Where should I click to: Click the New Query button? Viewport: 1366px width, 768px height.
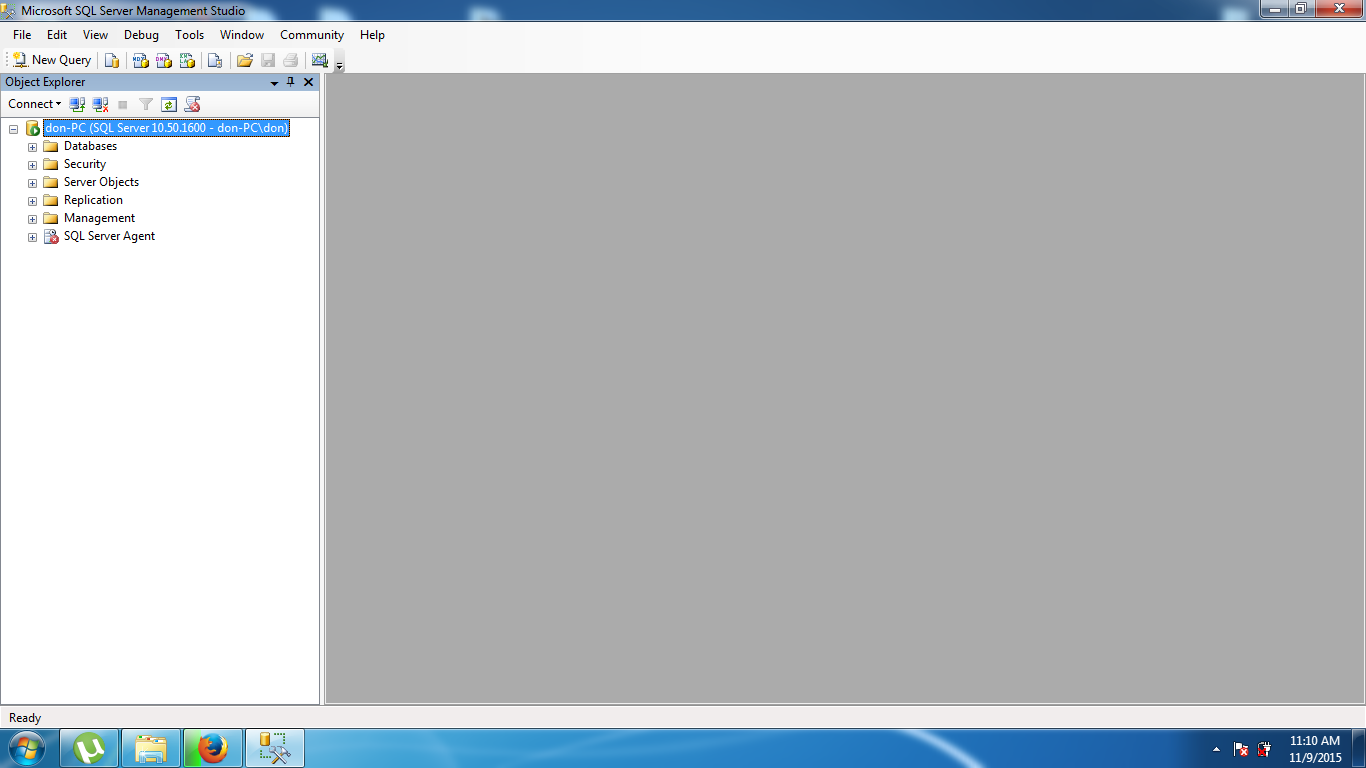click(52, 60)
